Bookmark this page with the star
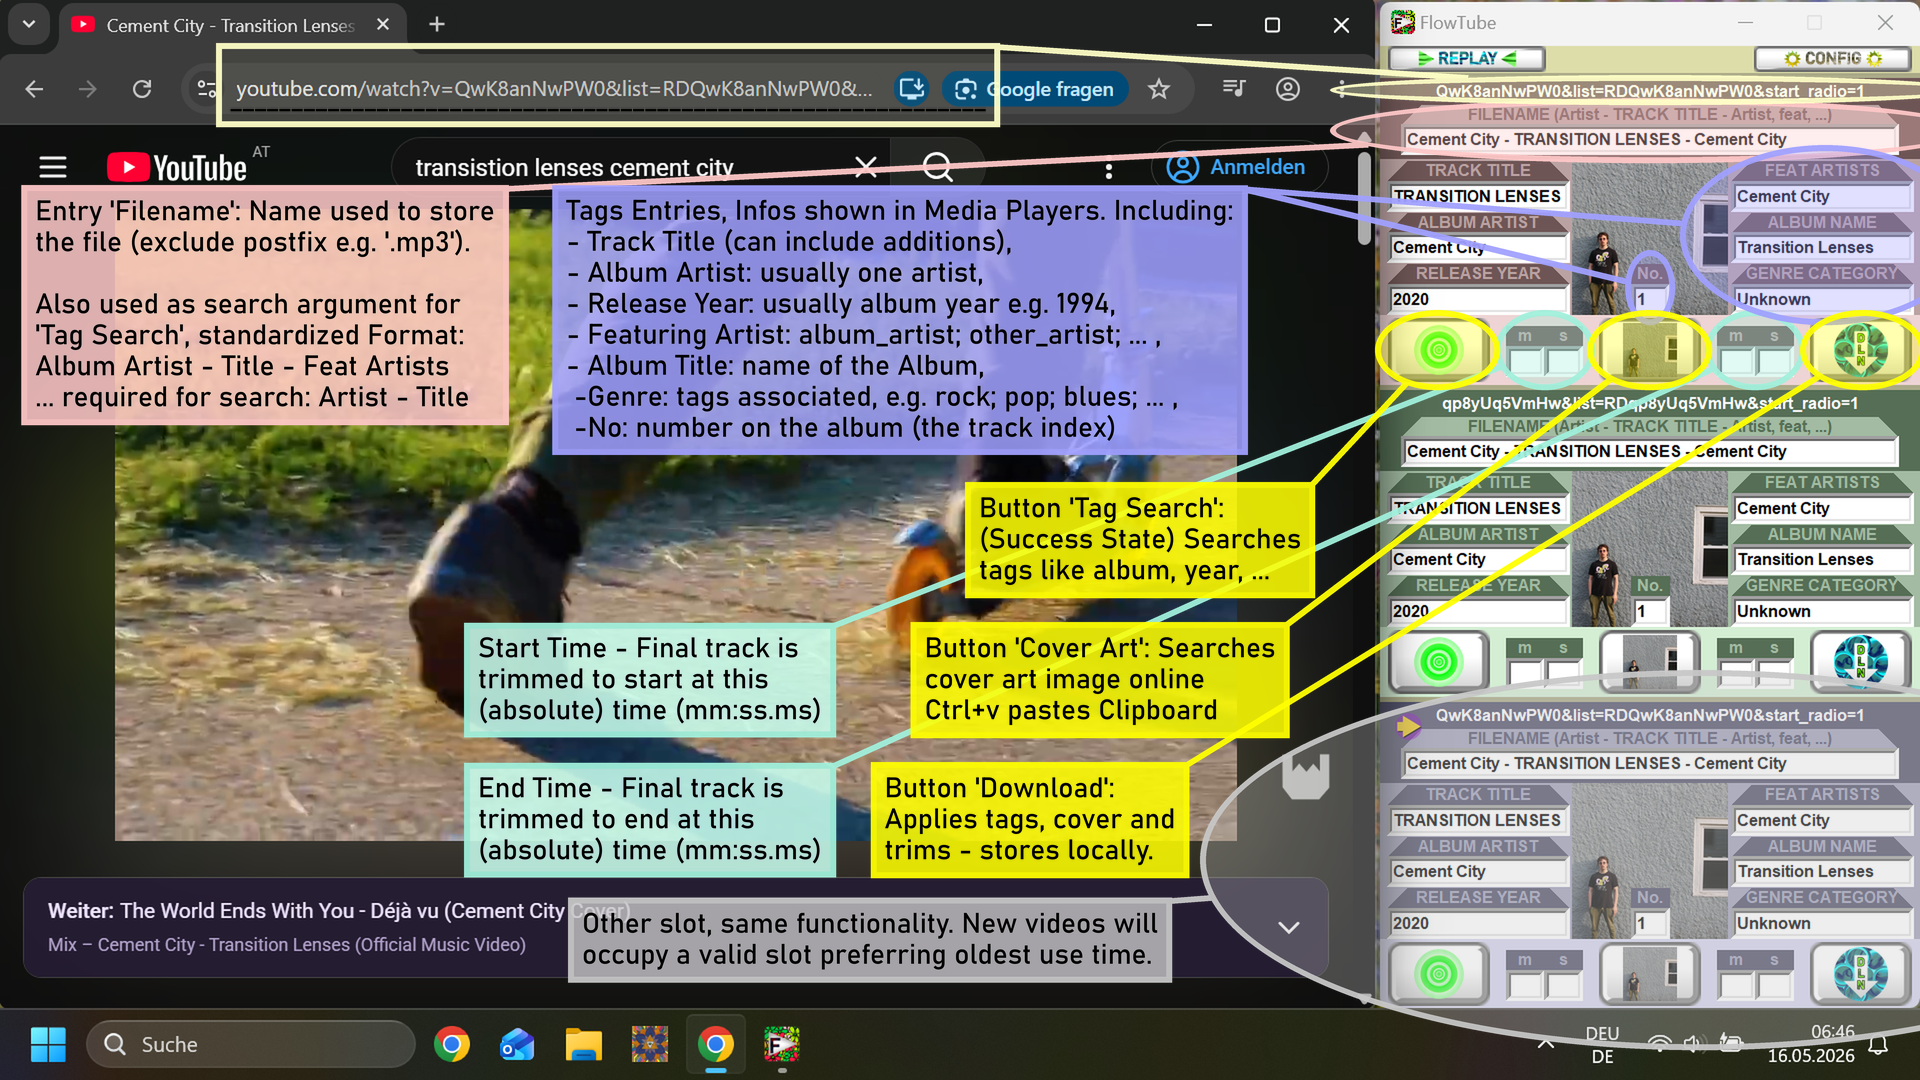The image size is (1920, 1080). tap(1158, 89)
